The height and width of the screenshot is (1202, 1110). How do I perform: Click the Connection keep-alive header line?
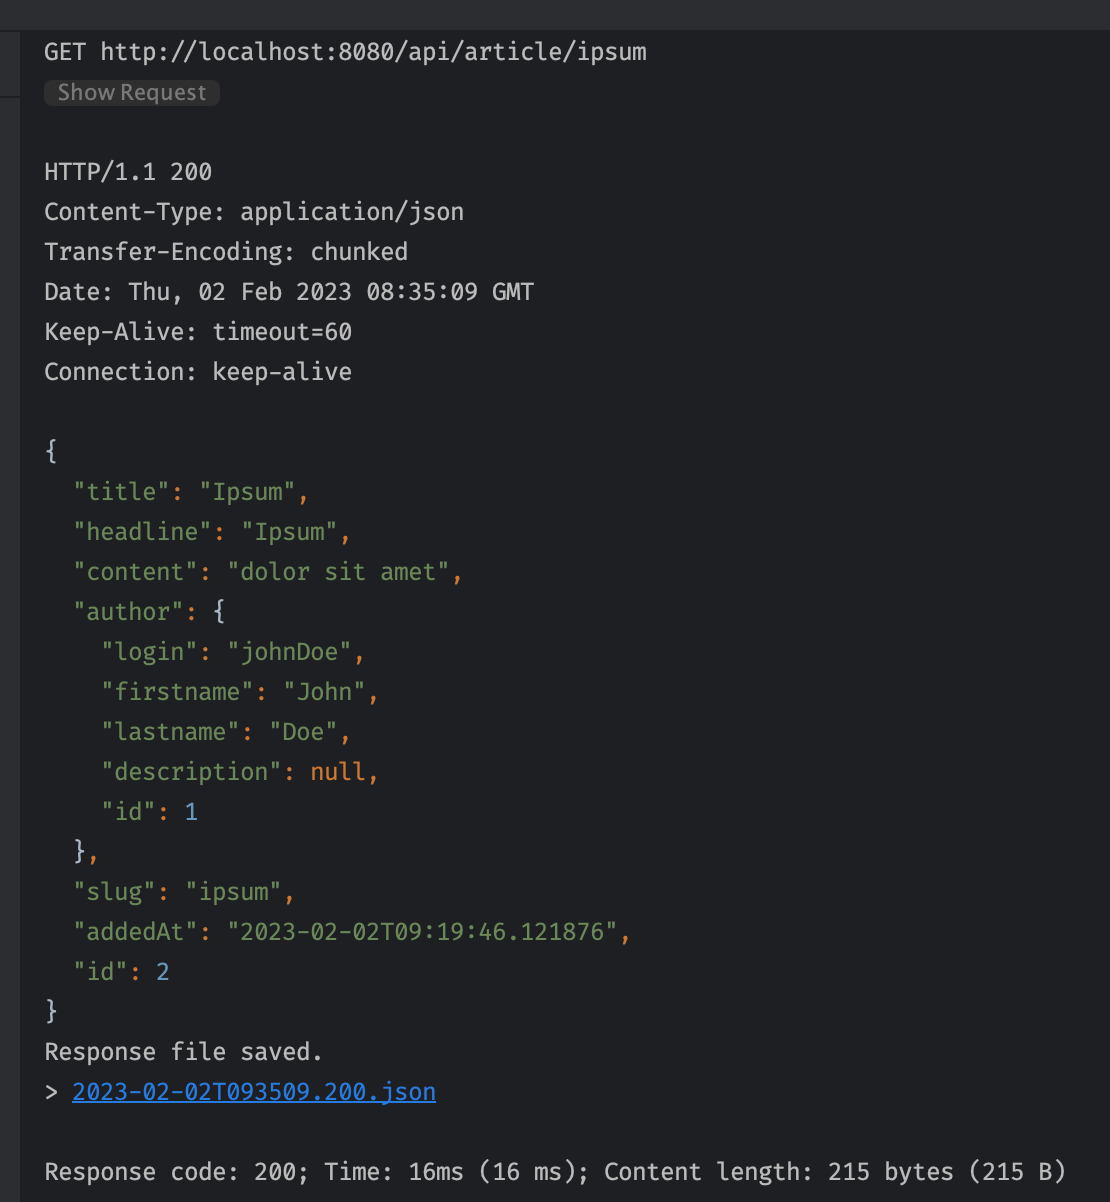(197, 371)
